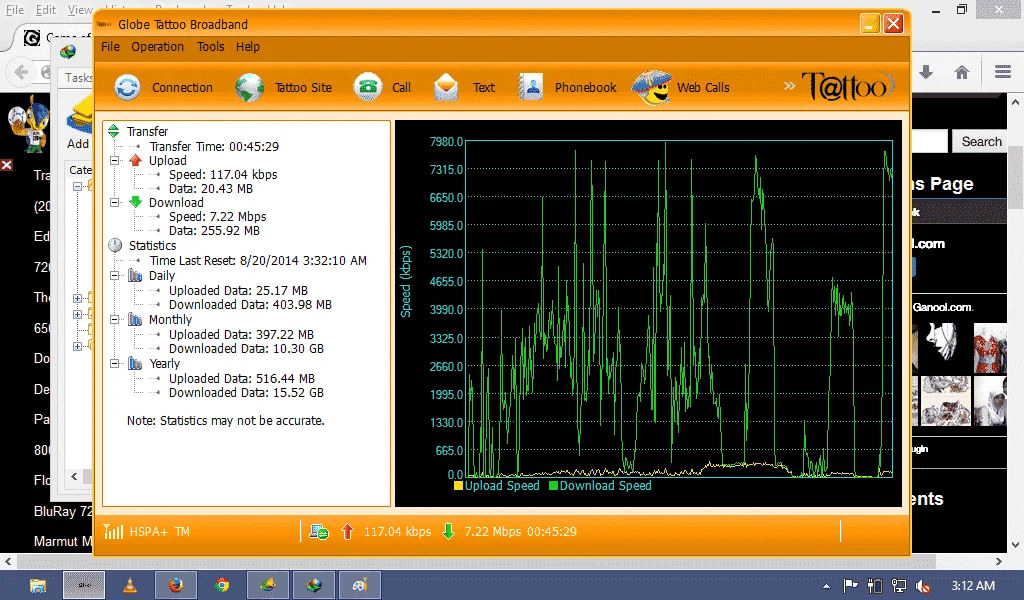
Task: Select Uploaded Data: 516.44 MB row
Action: [242, 379]
